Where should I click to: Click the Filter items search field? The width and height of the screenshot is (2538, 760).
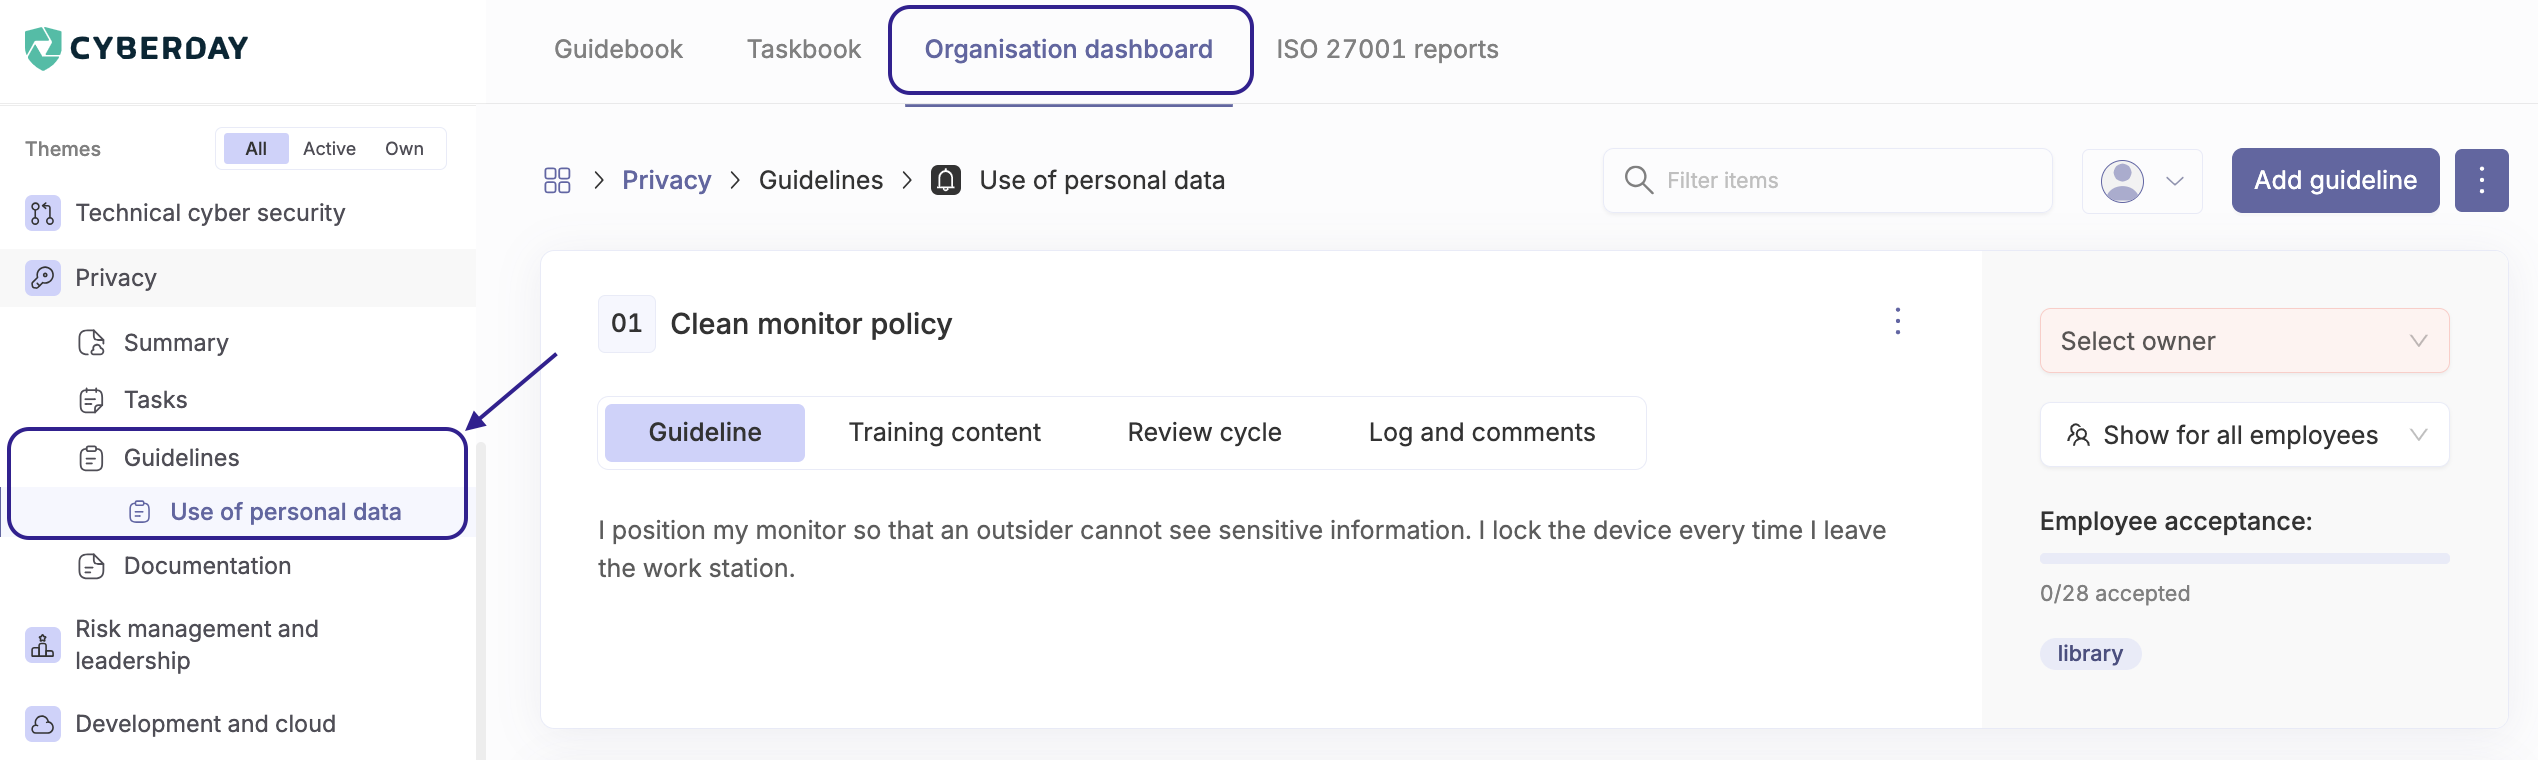[1828, 180]
